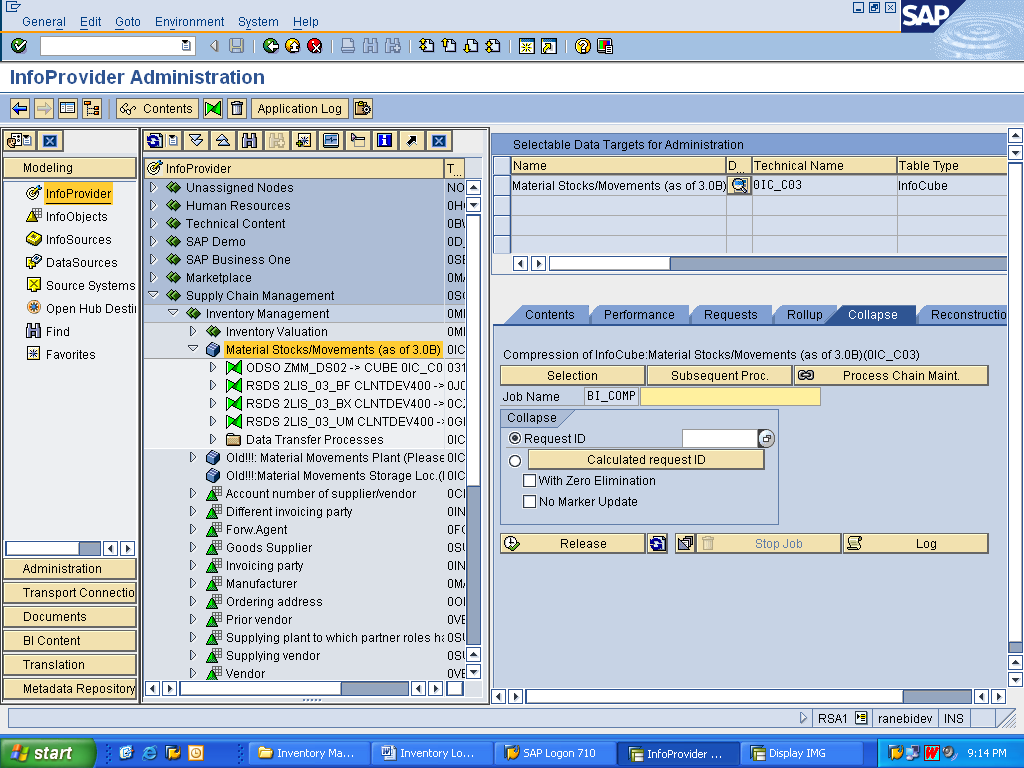Select DataSources in Modeling list
The height and width of the screenshot is (768, 1024).
[81, 263]
